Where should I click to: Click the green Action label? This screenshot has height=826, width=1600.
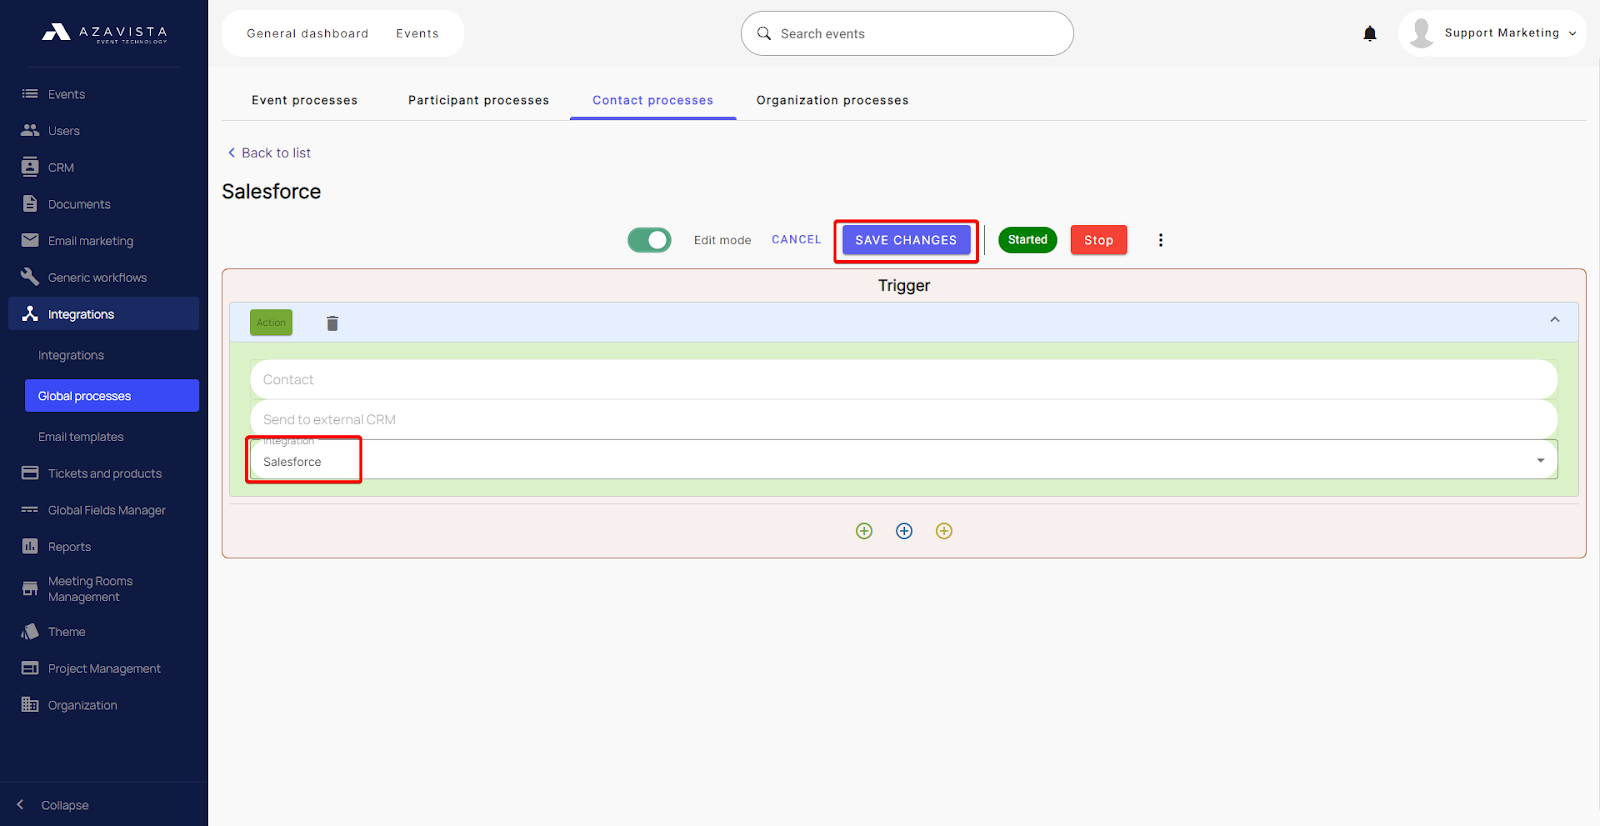(271, 322)
